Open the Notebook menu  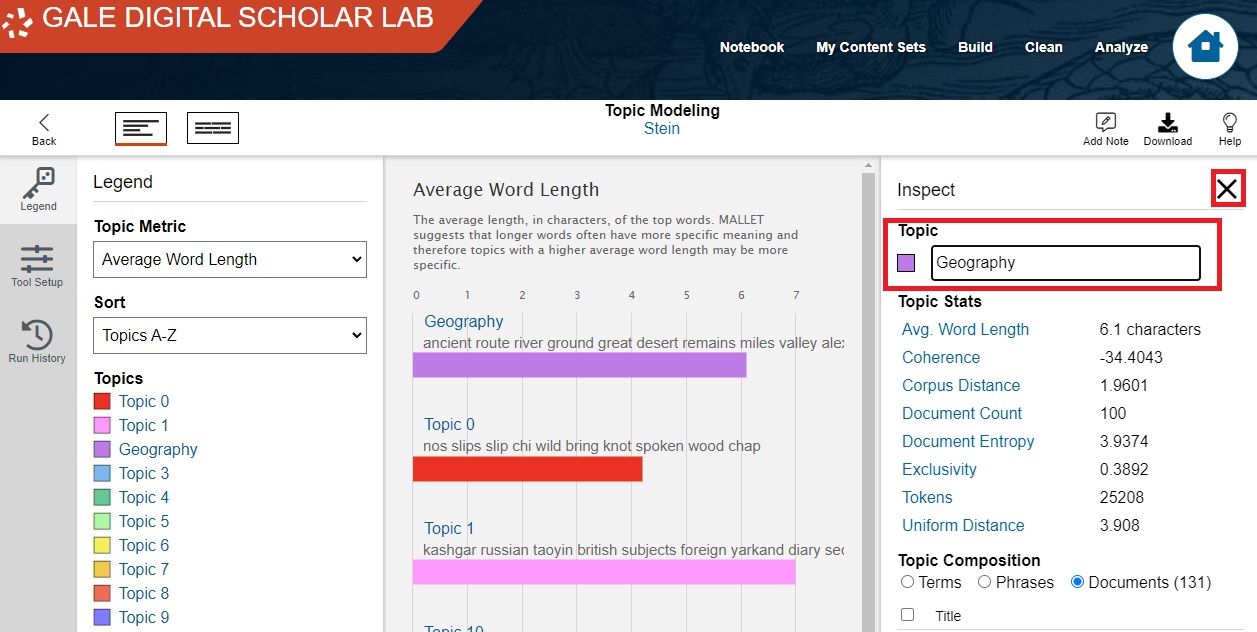(x=752, y=47)
